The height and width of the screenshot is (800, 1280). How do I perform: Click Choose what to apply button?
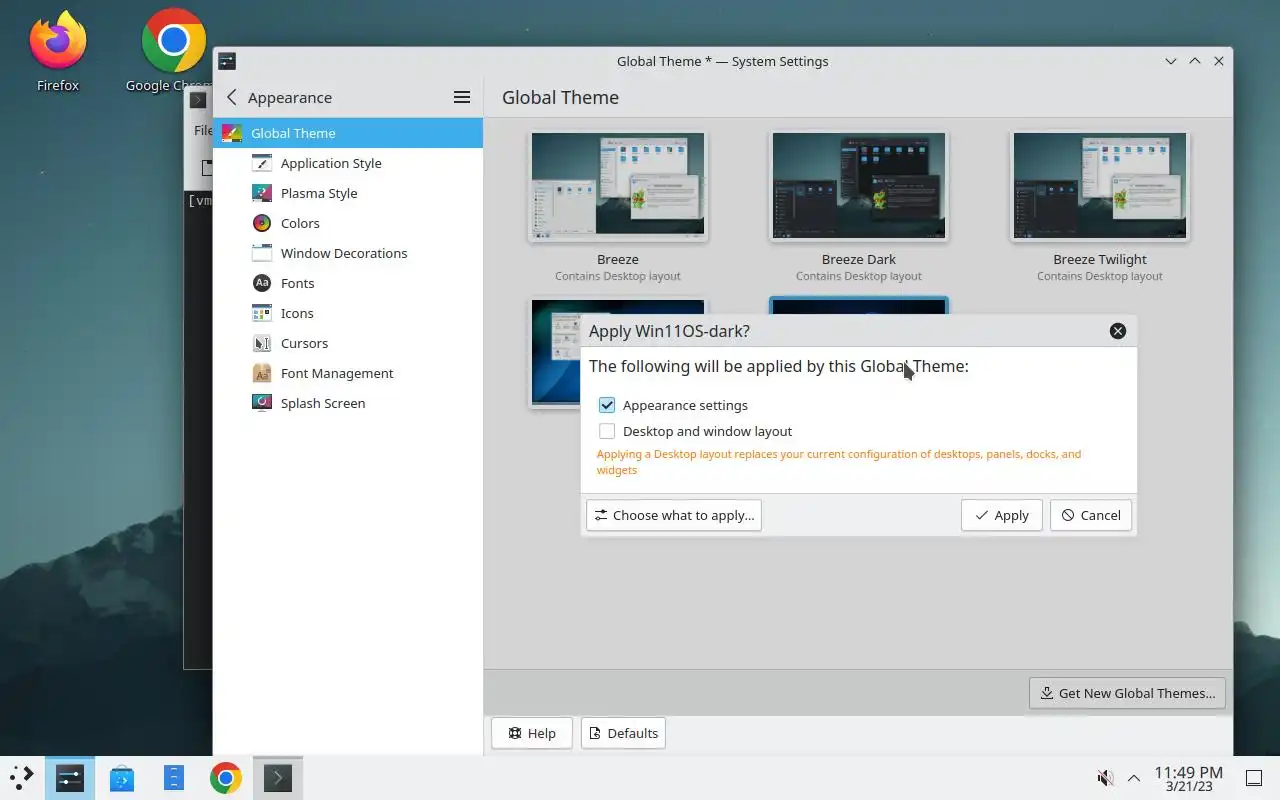click(674, 515)
